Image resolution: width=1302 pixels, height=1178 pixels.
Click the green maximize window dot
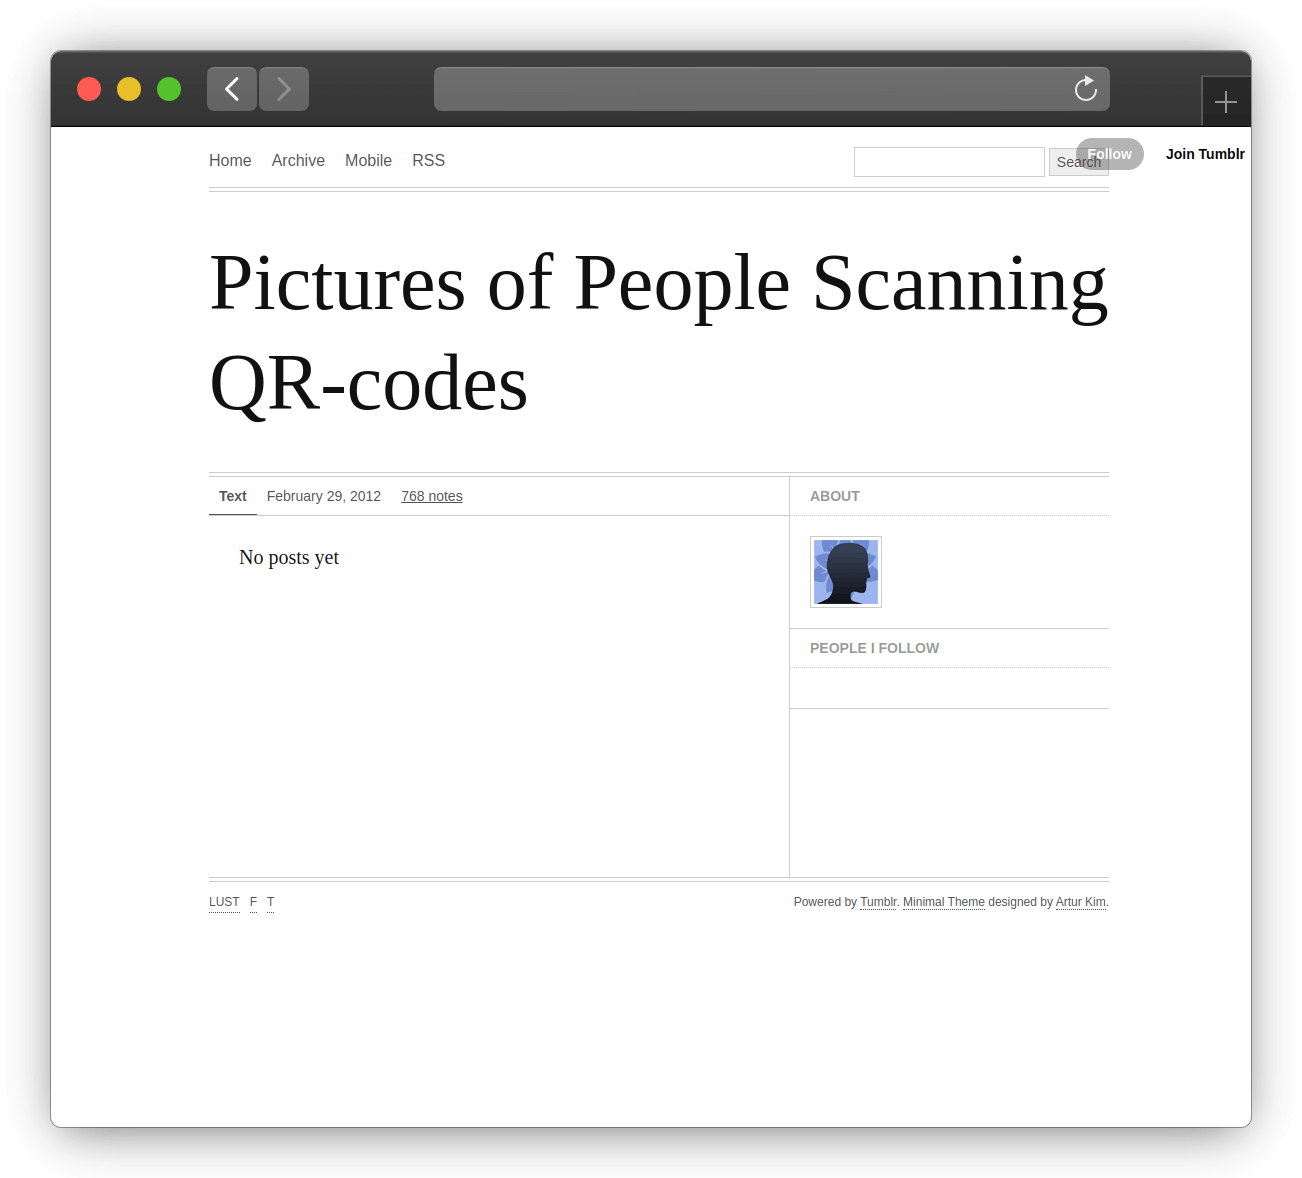pyautogui.click(x=169, y=89)
